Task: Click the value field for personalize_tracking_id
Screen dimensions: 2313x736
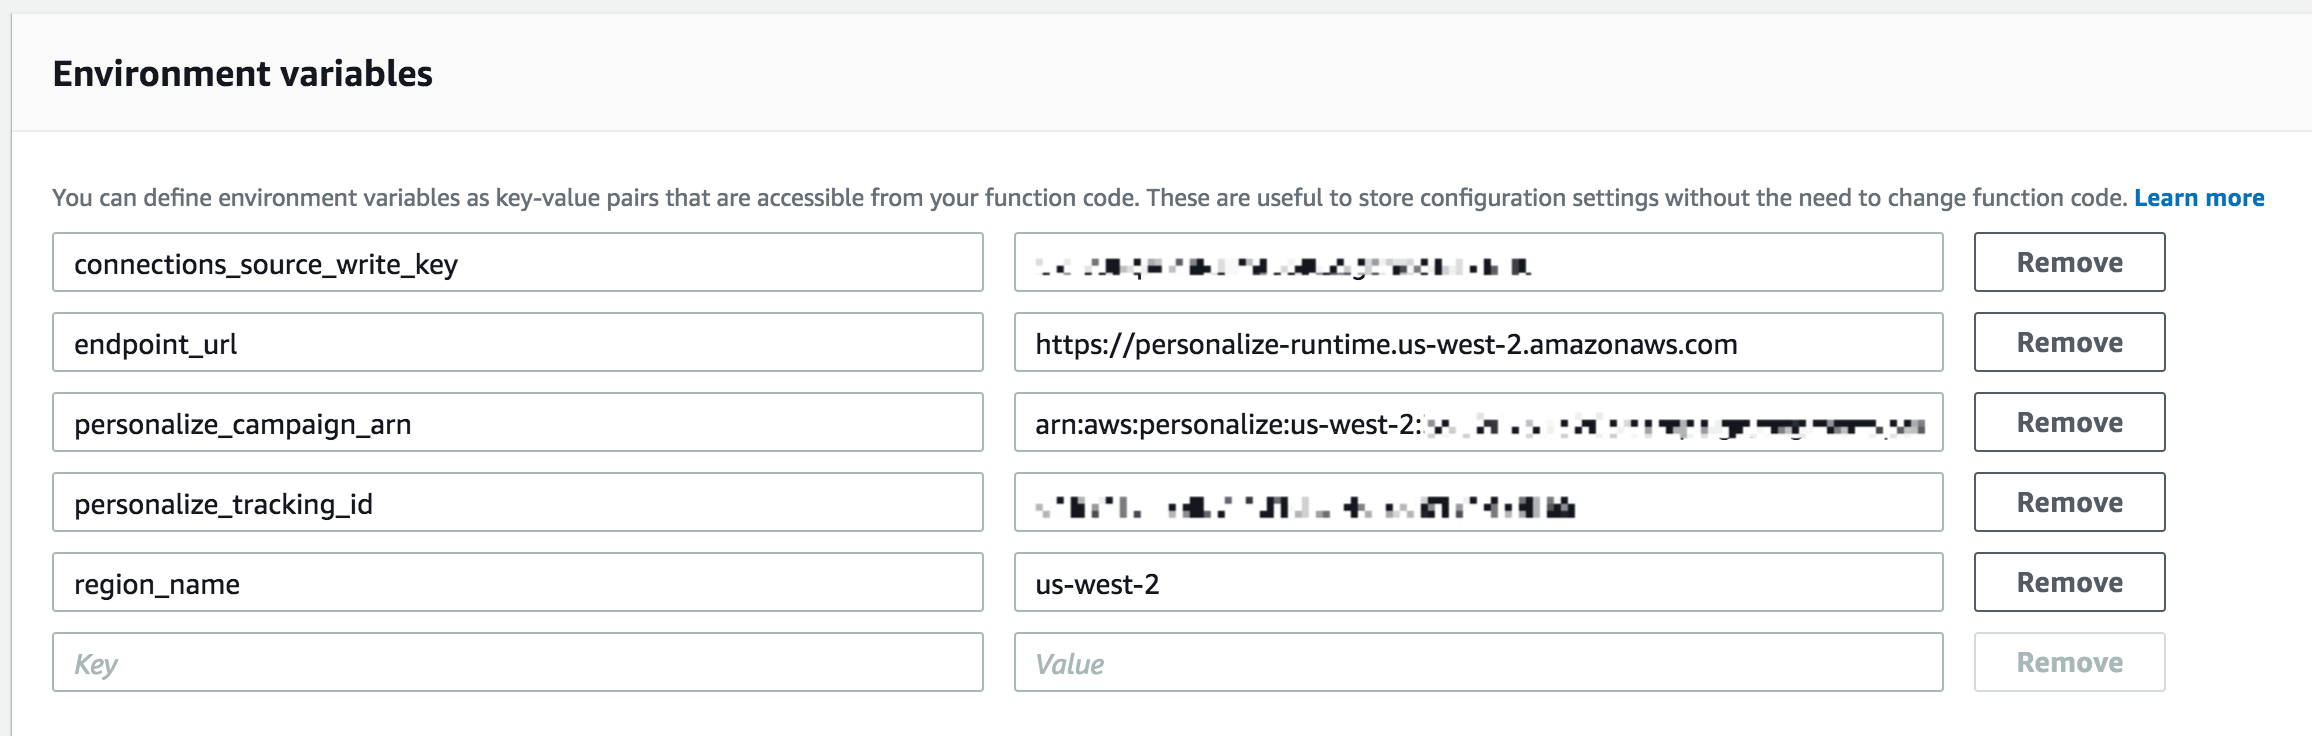Action: (x=1477, y=503)
